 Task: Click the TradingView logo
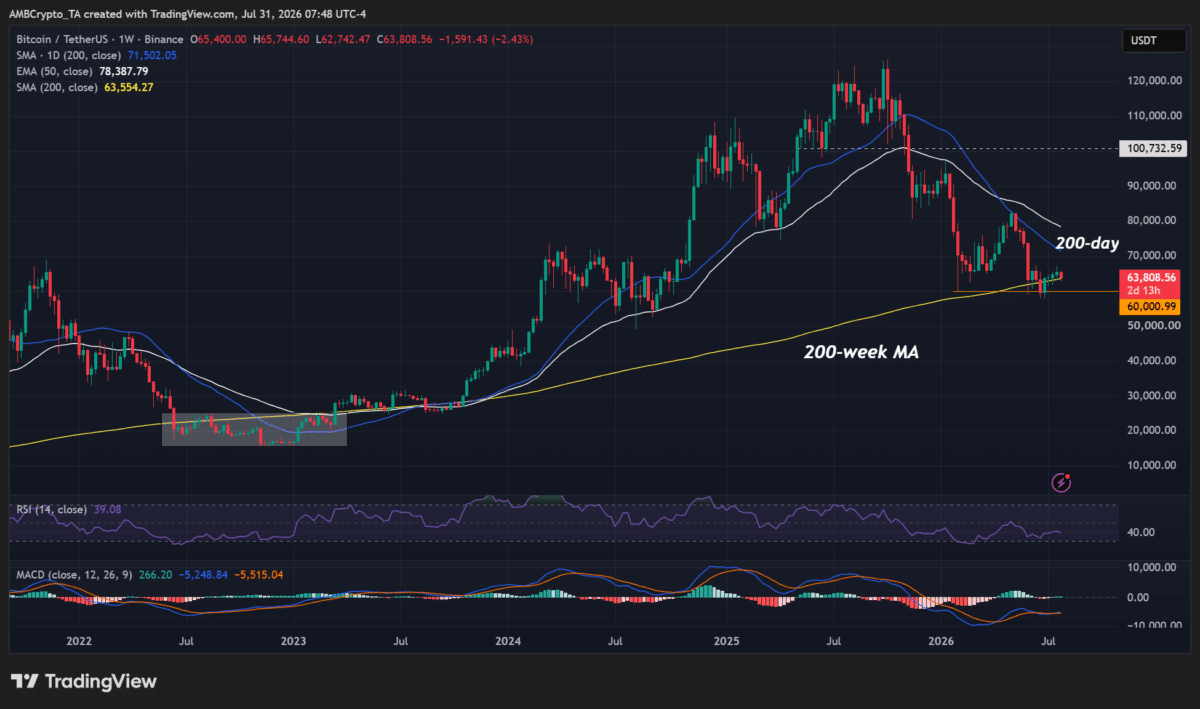(84, 681)
